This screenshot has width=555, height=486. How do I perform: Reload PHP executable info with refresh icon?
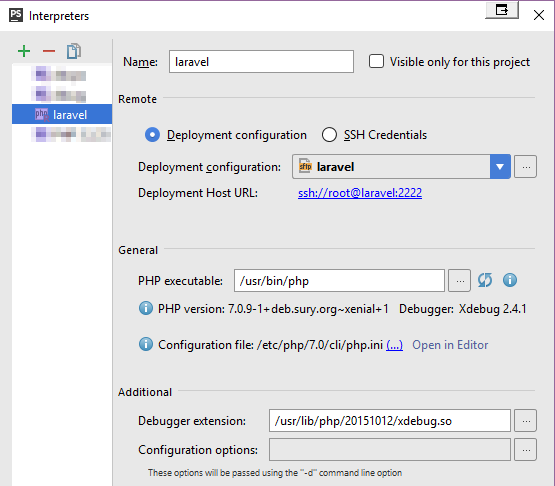[485, 280]
